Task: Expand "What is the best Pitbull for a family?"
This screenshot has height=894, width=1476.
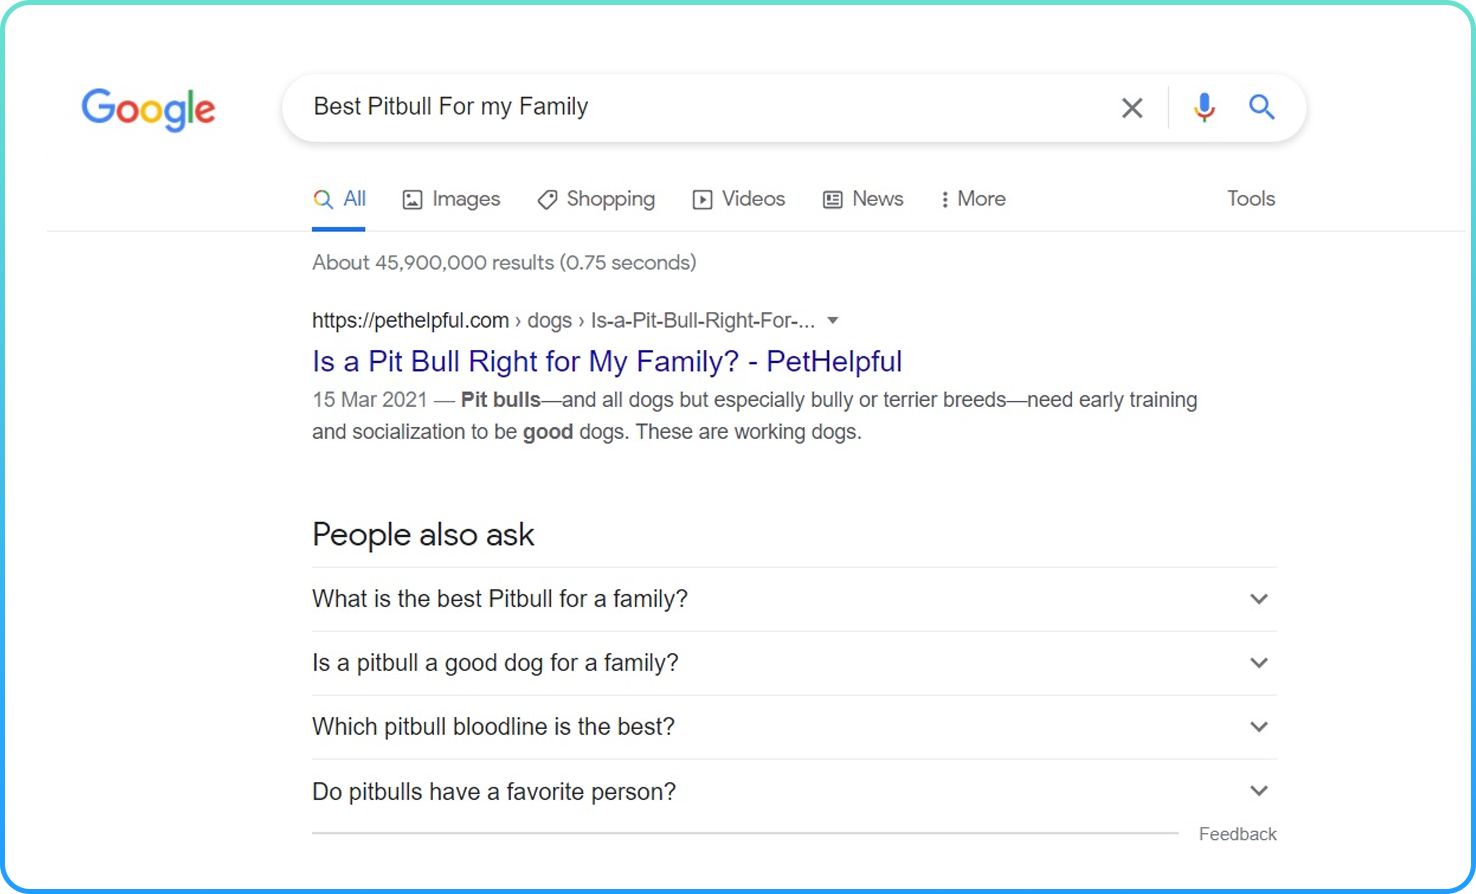Action: click(x=1258, y=599)
